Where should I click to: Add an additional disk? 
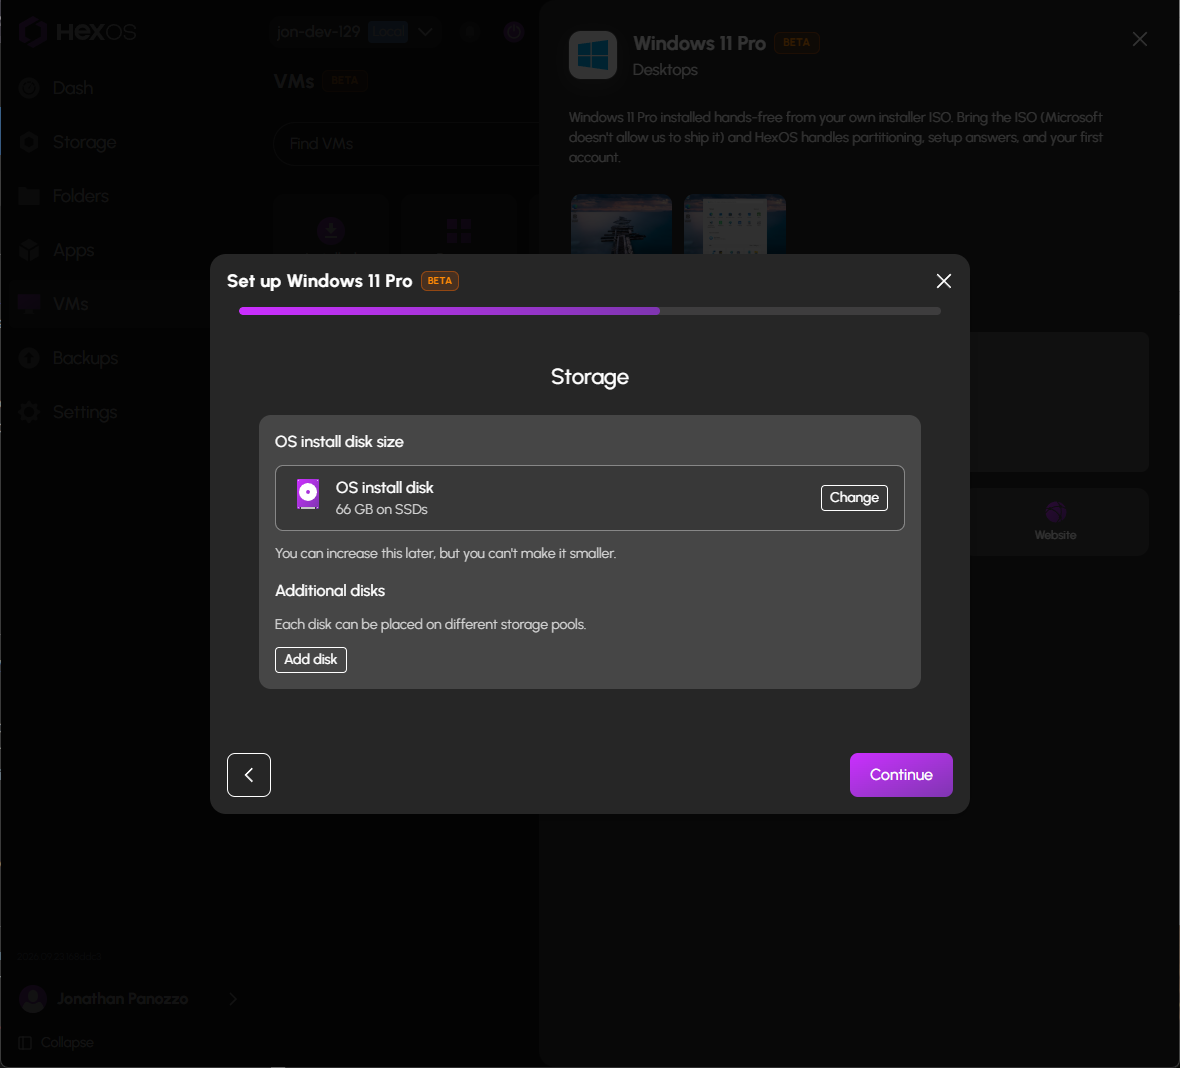(311, 659)
